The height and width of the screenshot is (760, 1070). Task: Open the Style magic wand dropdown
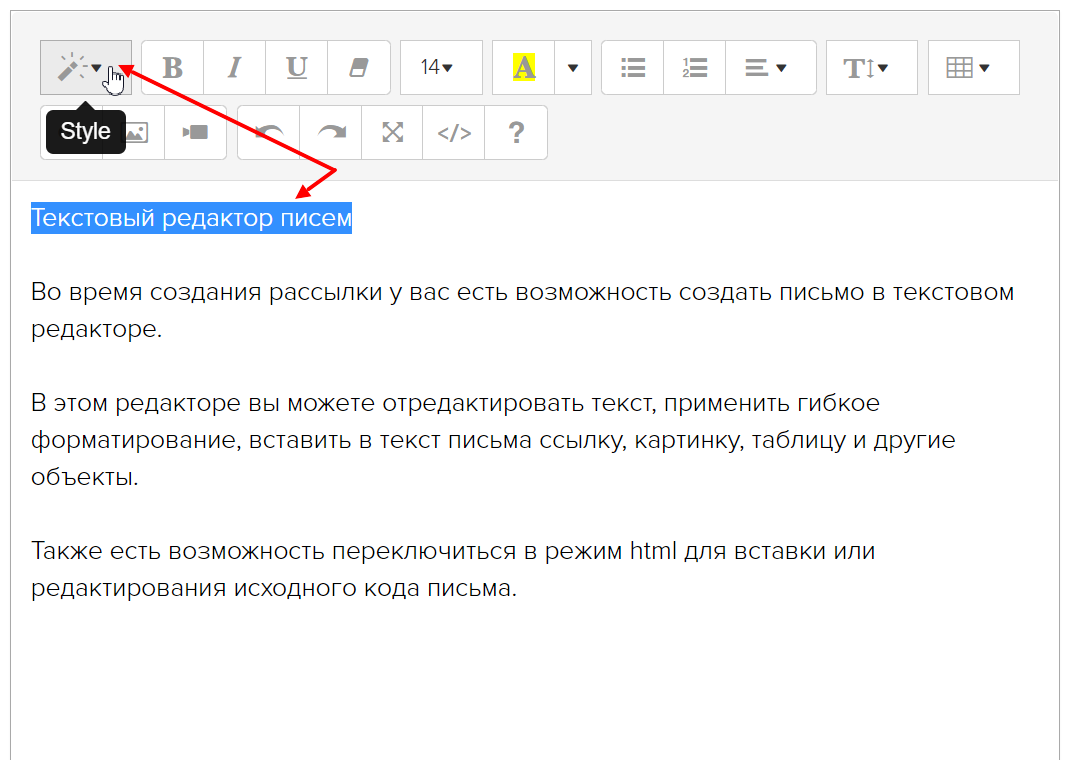point(85,68)
